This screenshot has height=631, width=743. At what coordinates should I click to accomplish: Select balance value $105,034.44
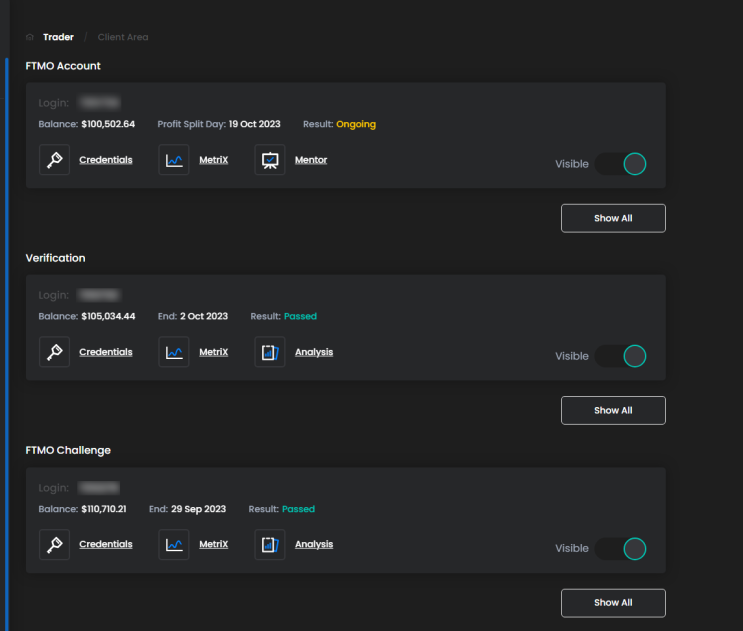108,316
